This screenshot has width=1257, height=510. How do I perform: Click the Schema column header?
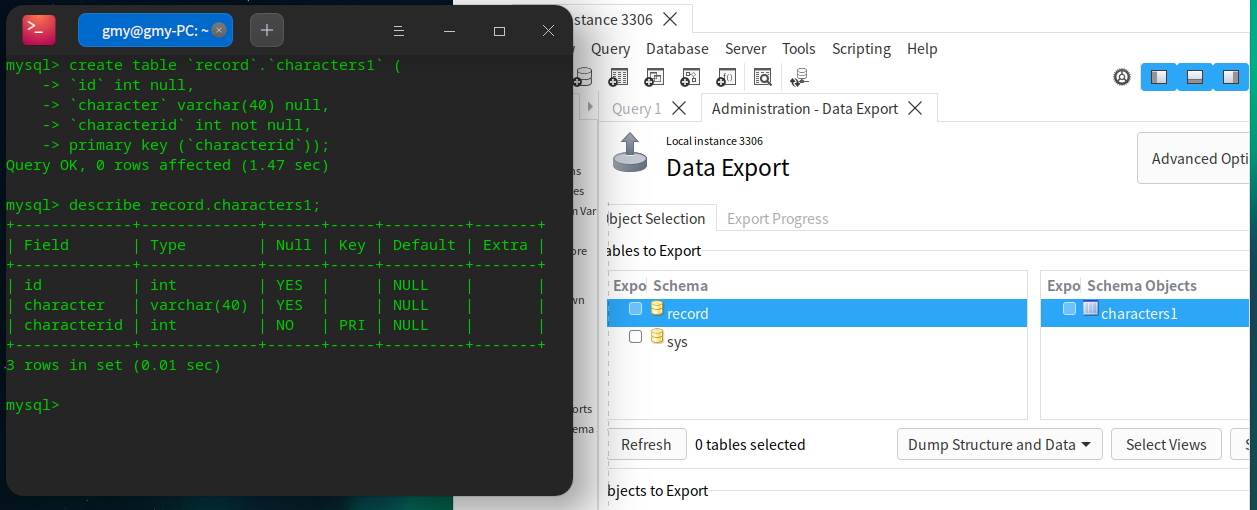point(680,286)
